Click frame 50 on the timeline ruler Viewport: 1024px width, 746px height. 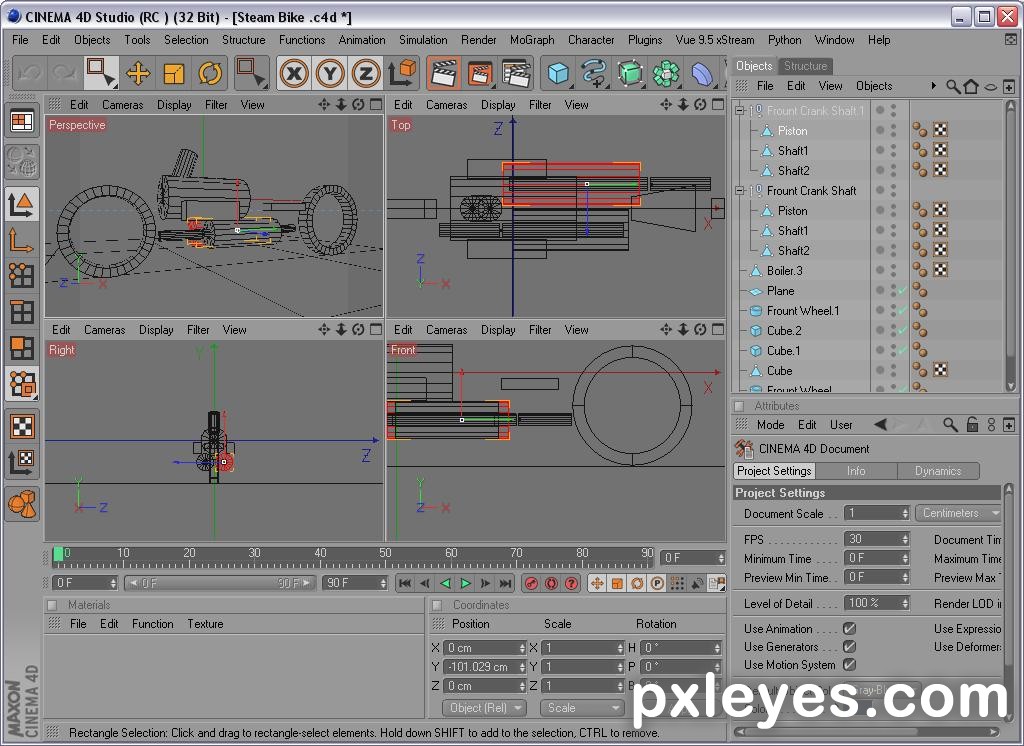tap(385, 554)
